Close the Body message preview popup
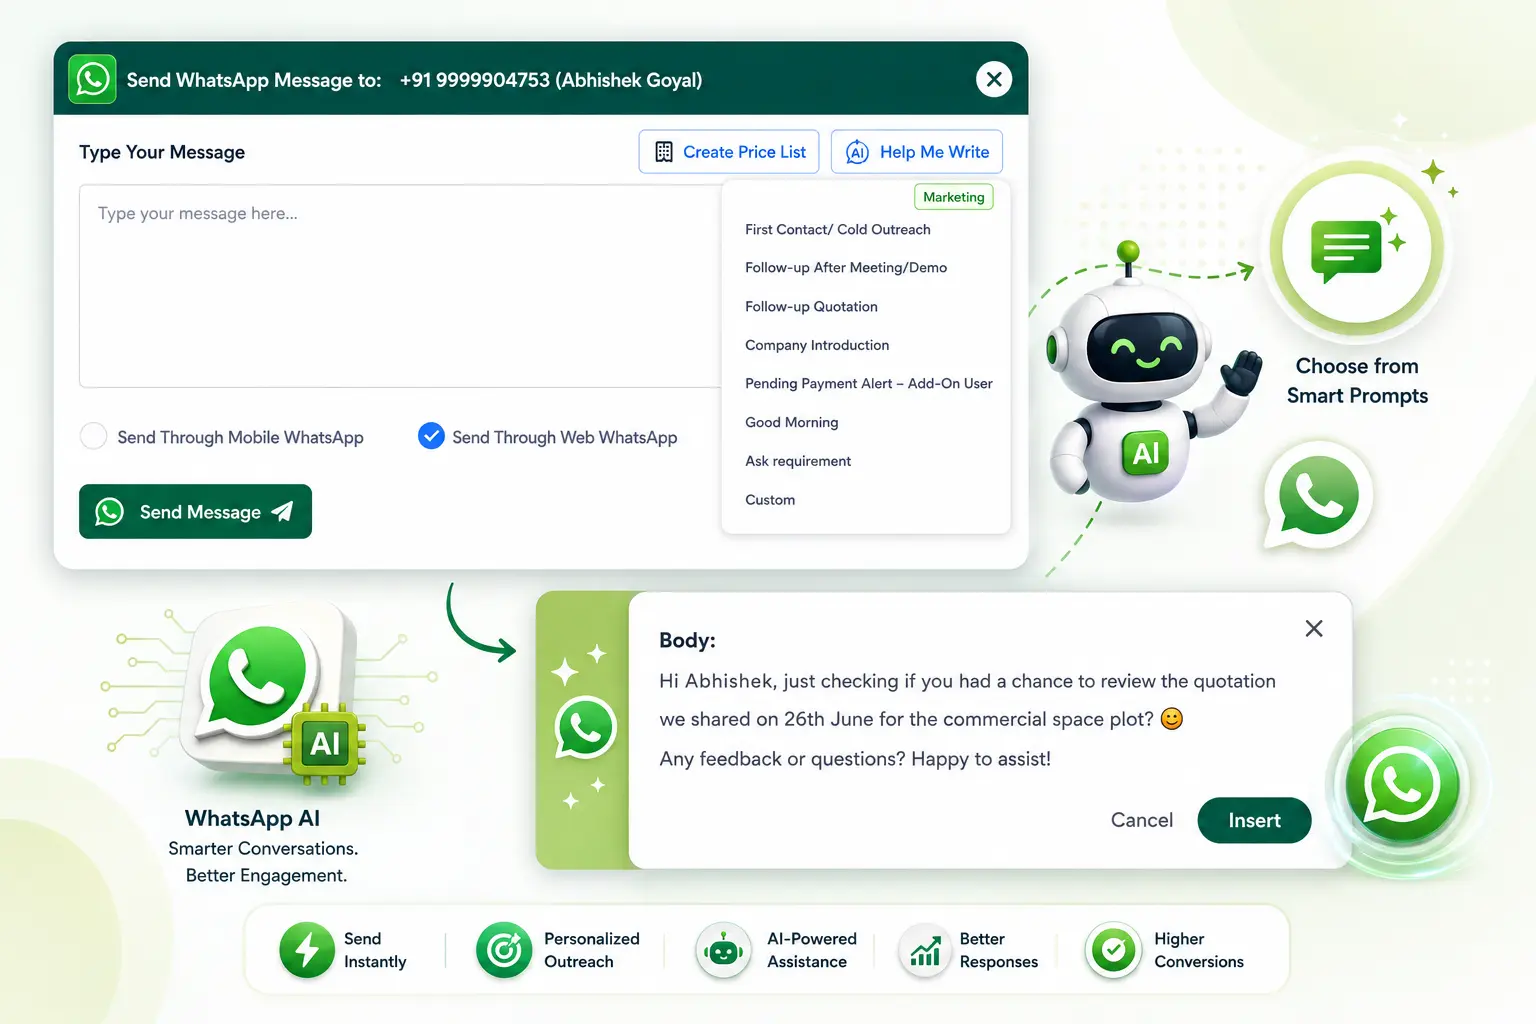 click(1314, 628)
